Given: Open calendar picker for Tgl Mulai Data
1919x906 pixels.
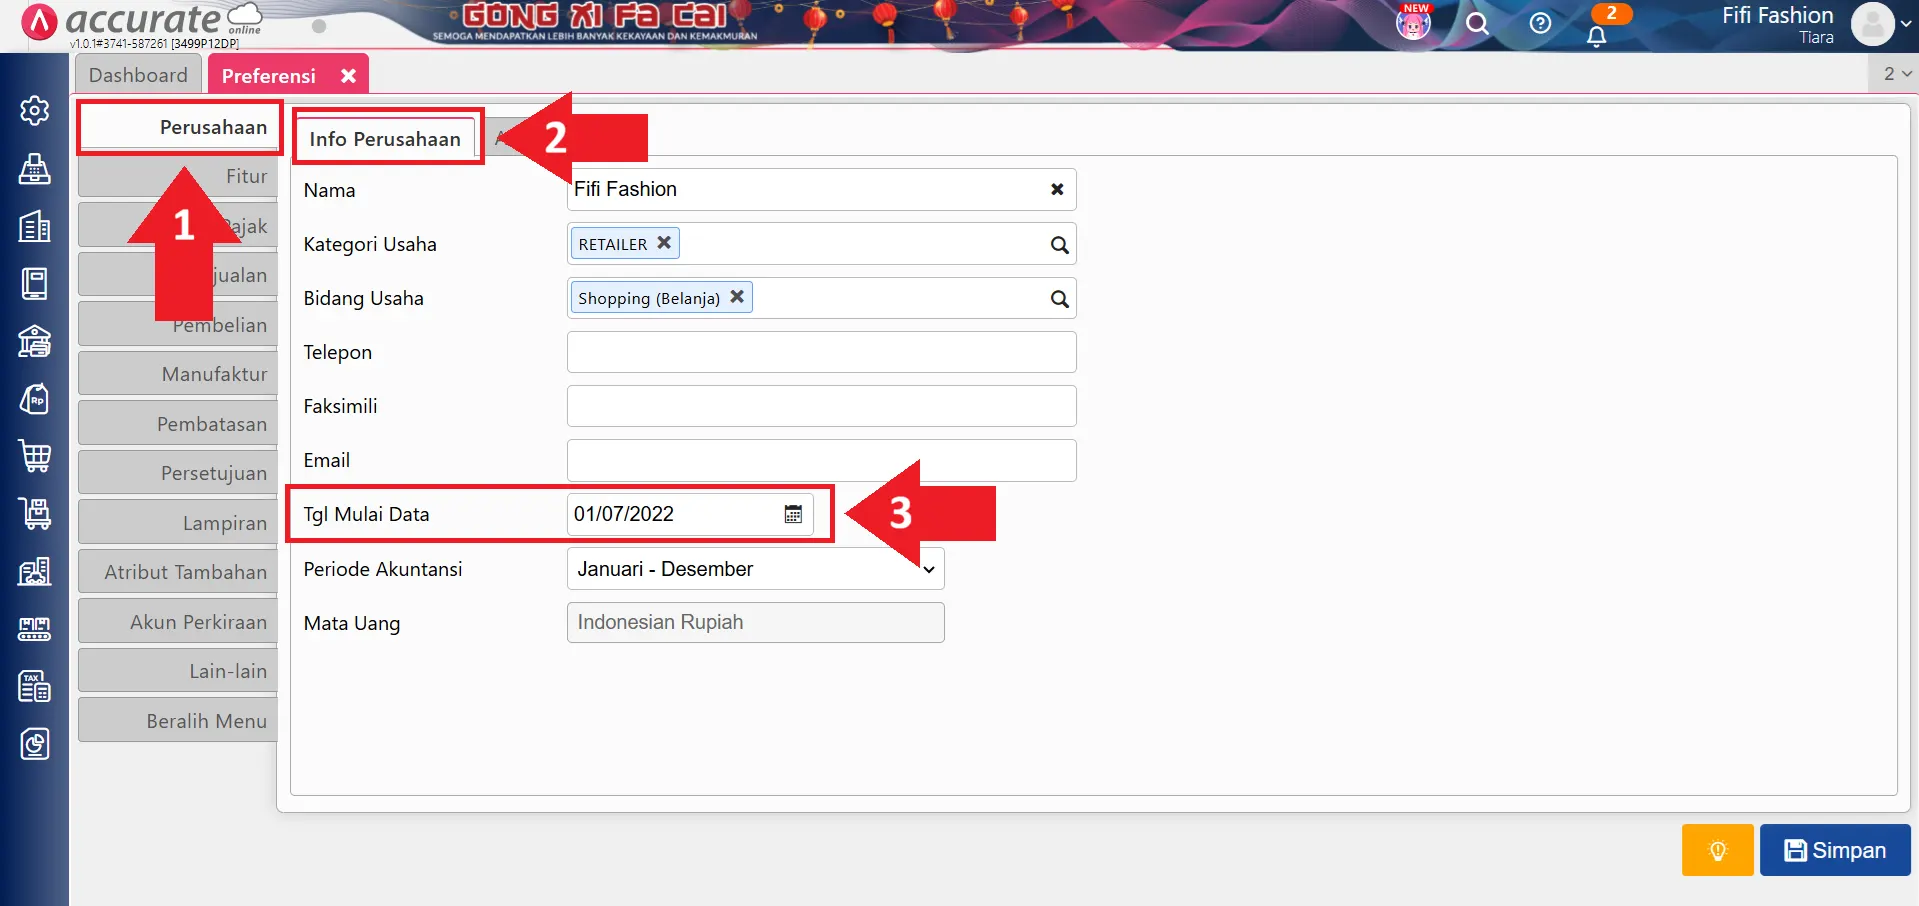Looking at the screenshot, I should [x=793, y=514].
